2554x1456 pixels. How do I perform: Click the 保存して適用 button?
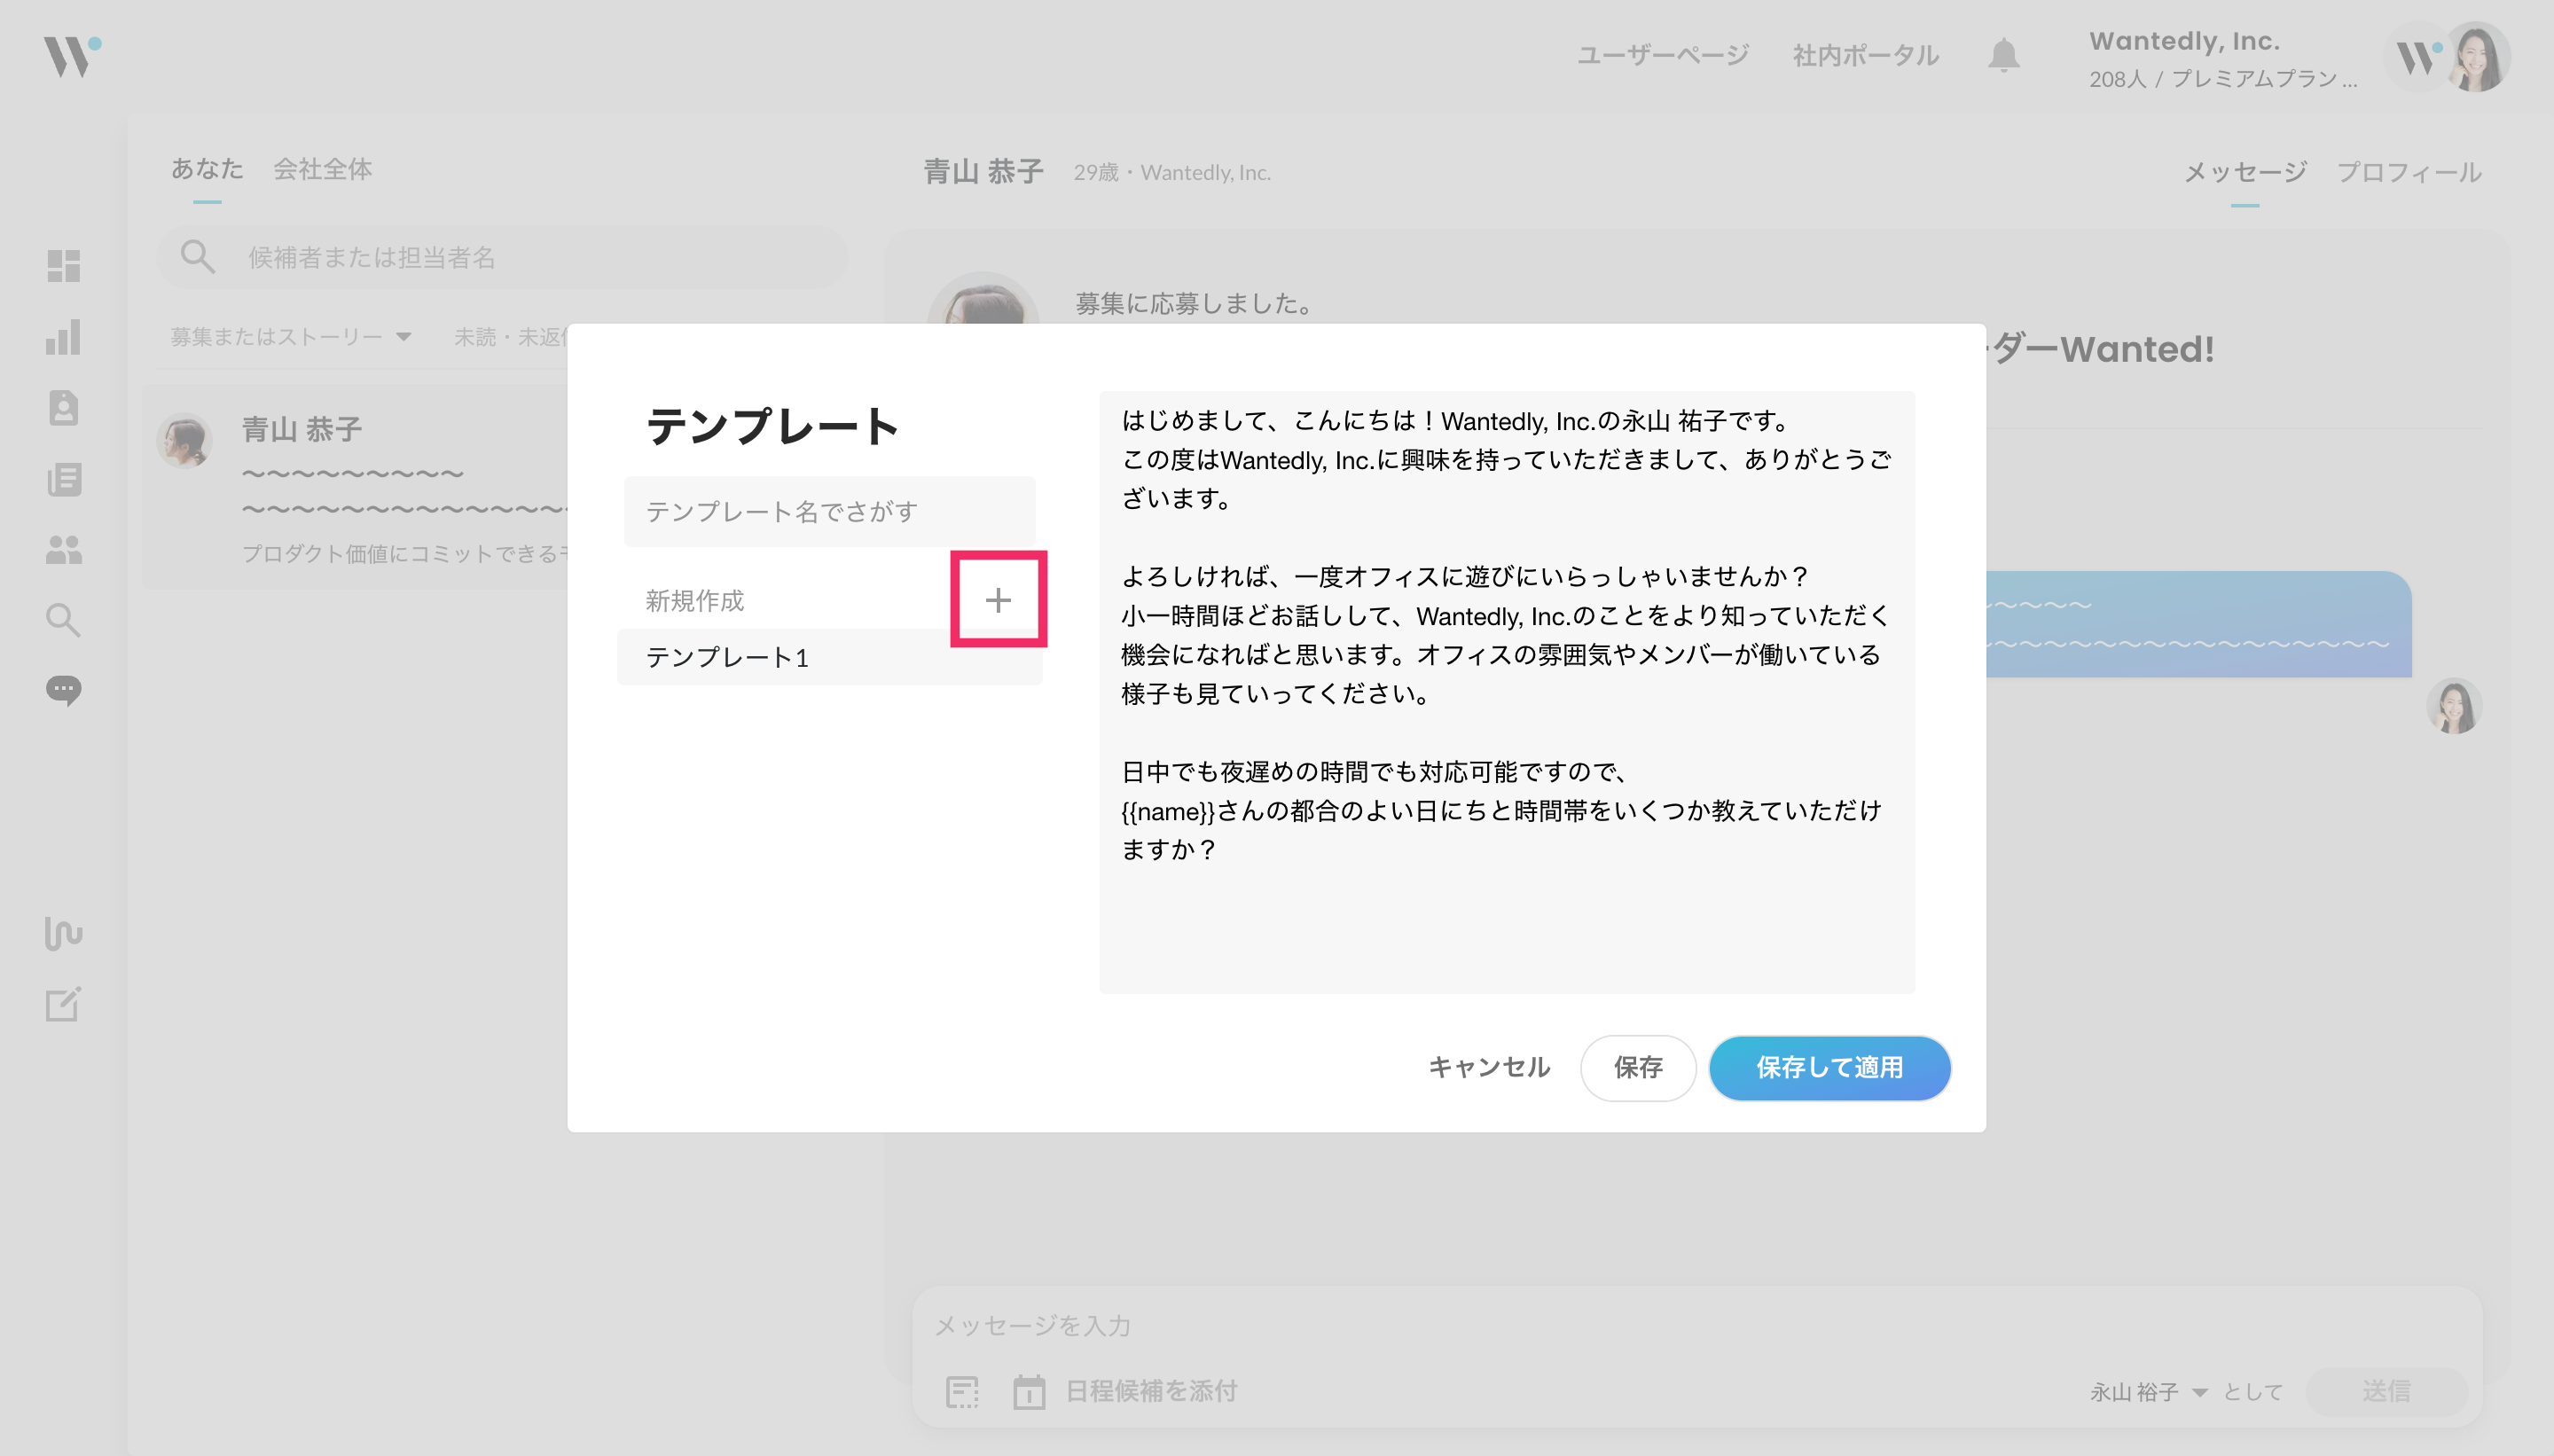click(1829, 1067)
